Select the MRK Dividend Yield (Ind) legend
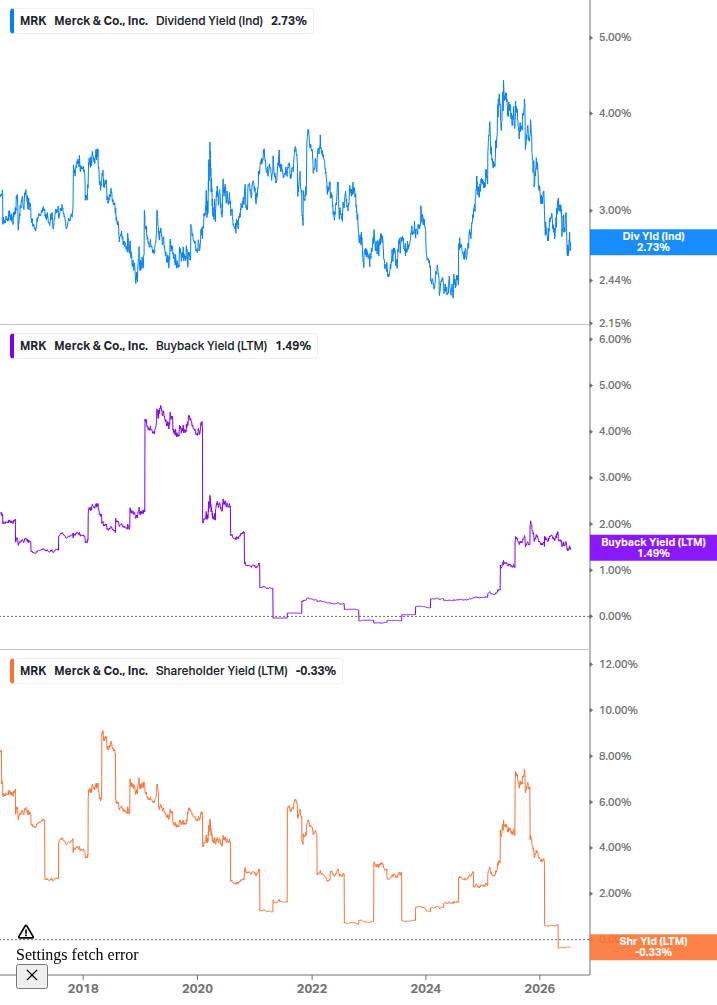Image resolution: width=717 pixels, height=1005 pixels. [162, 21]
